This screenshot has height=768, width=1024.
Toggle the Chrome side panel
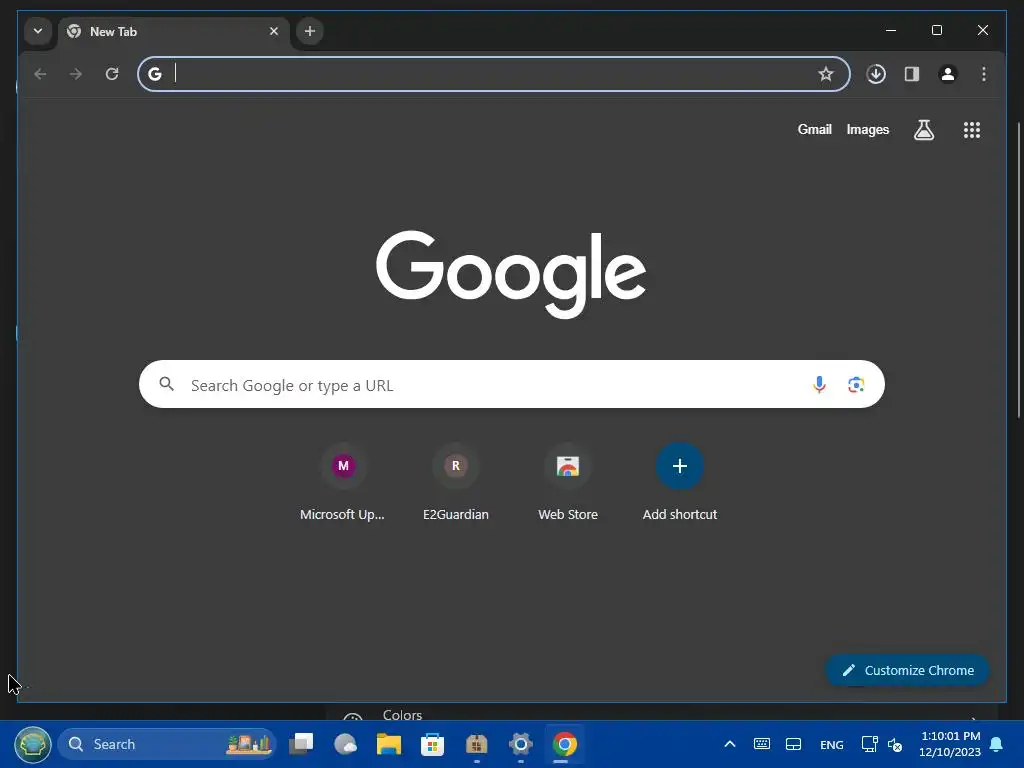click(x=912, y=74)
